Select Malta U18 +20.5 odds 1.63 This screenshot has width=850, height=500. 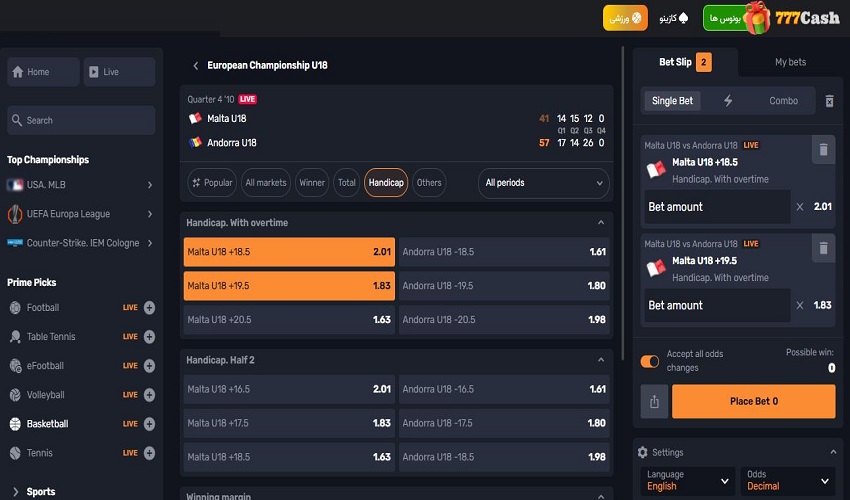pyautogui.click(x=289, y=320)
